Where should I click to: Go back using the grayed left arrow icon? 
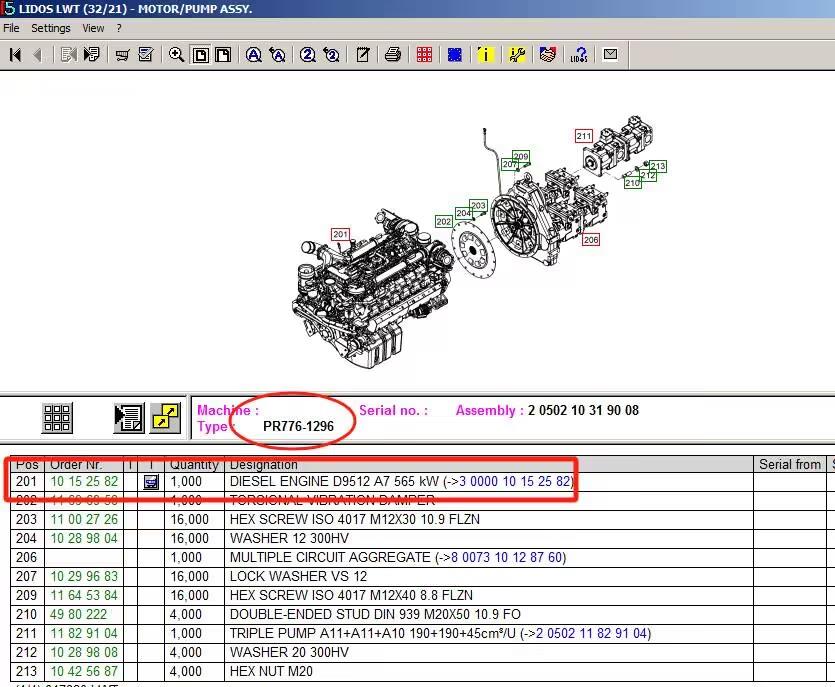[37, 54]
